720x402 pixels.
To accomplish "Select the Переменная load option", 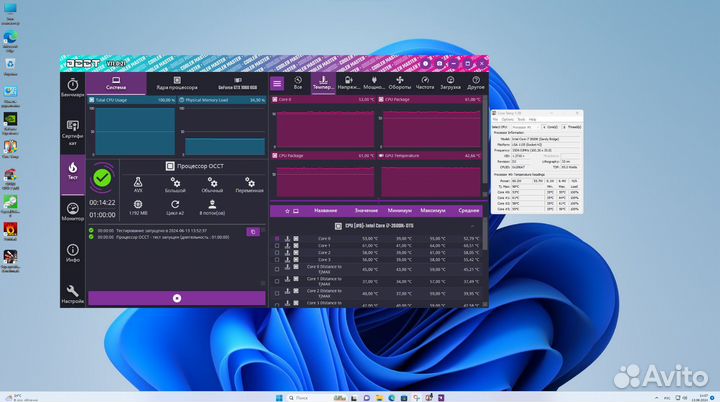I will 249,185.
